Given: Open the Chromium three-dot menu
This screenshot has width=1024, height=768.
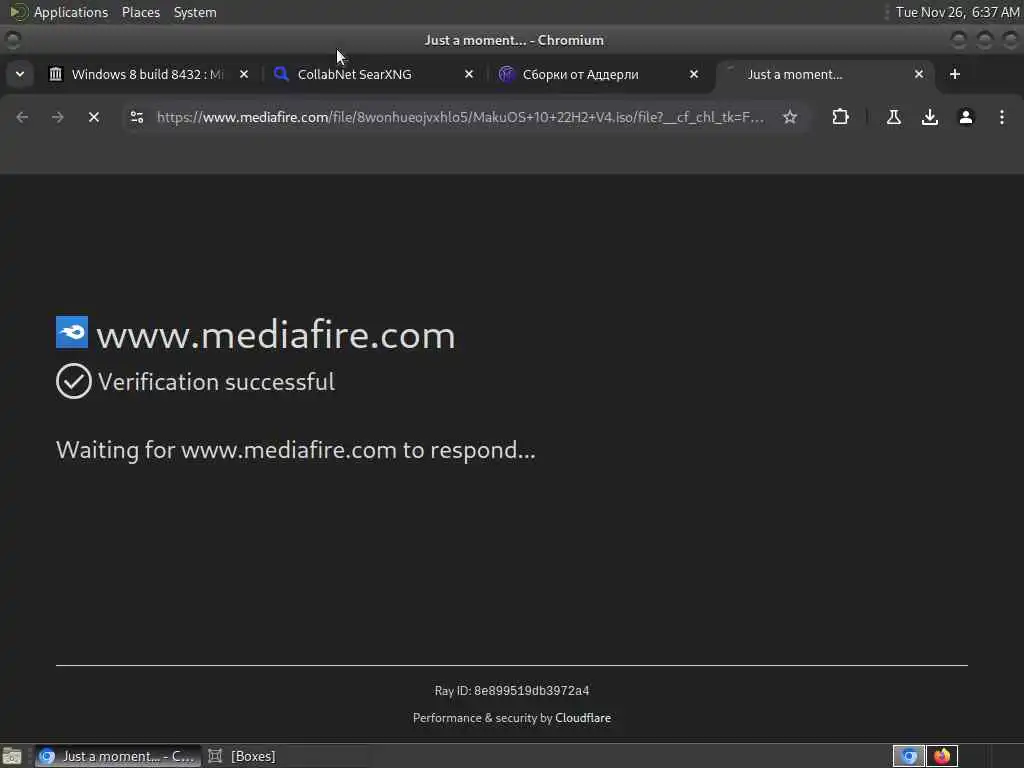Looking at the screenshot, I should point(1002,117).
